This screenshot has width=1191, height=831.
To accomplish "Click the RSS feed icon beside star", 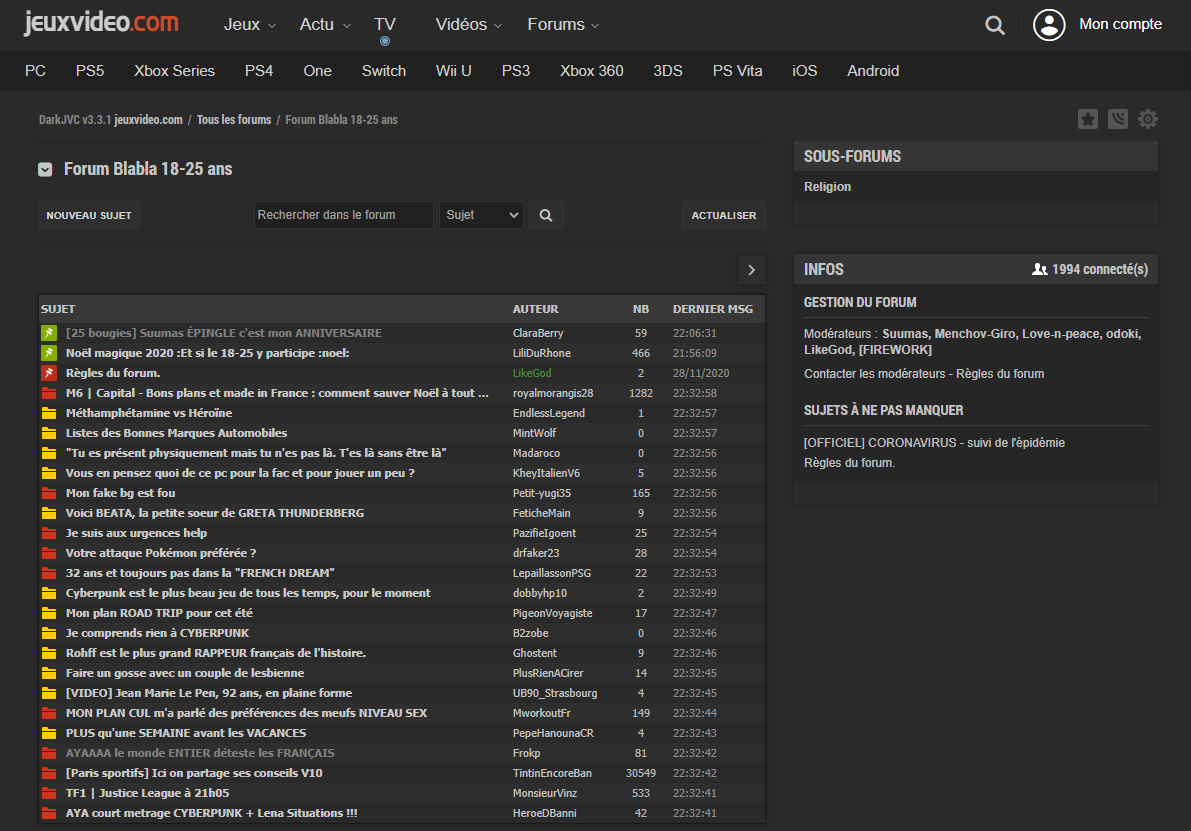I will (x=1118, y=120).
